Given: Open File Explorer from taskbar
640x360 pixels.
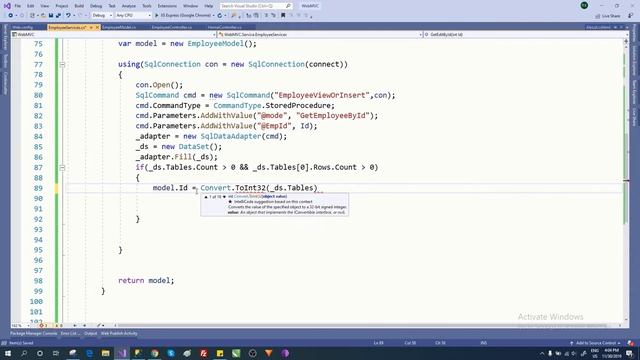Looking at the screenshot, I should [106, 353].
